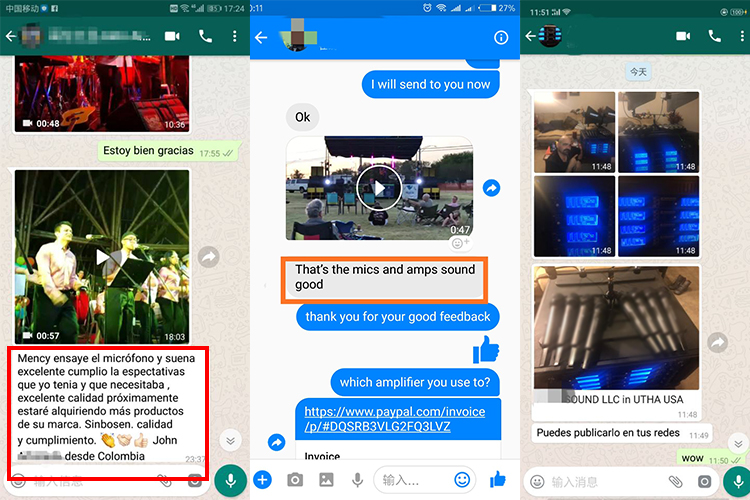Go back from the Messenger conversation
Image resolution: width=750 pixels, height=500 pixels.
click(x=261, y=37)
